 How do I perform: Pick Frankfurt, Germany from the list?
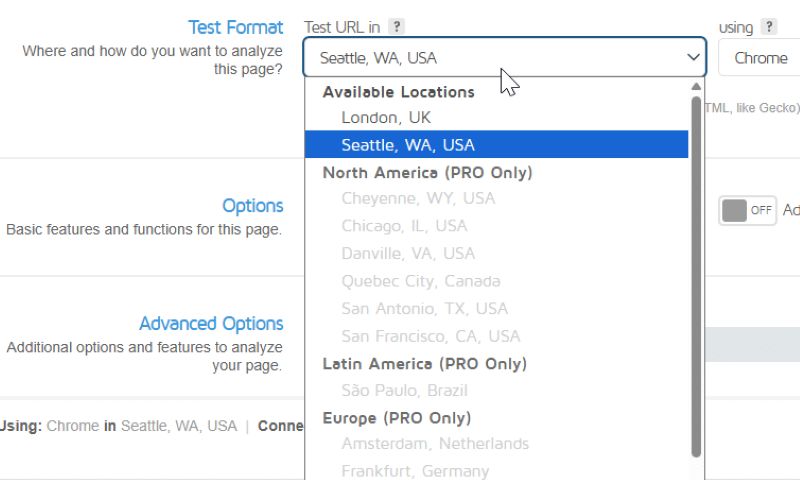coord(415,470)
